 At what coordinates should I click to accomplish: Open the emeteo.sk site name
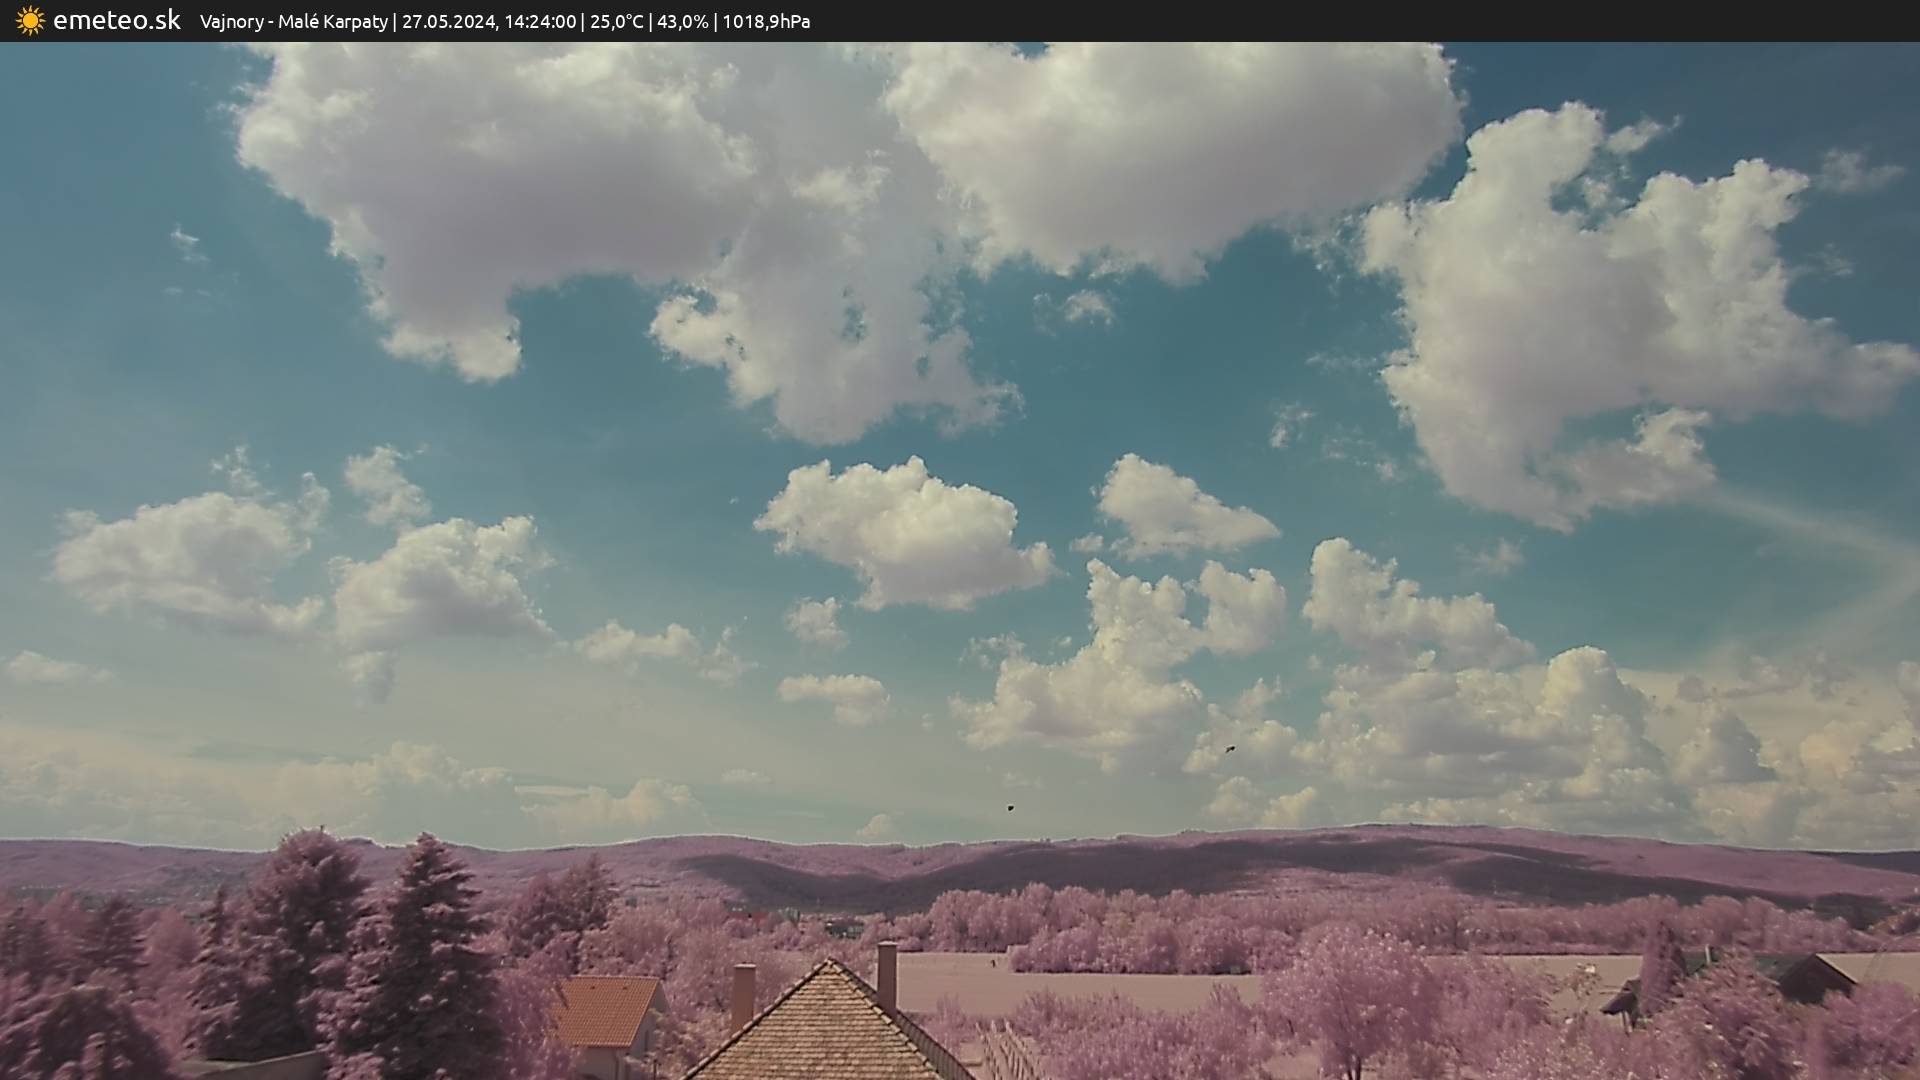click(x=117, y=21)
